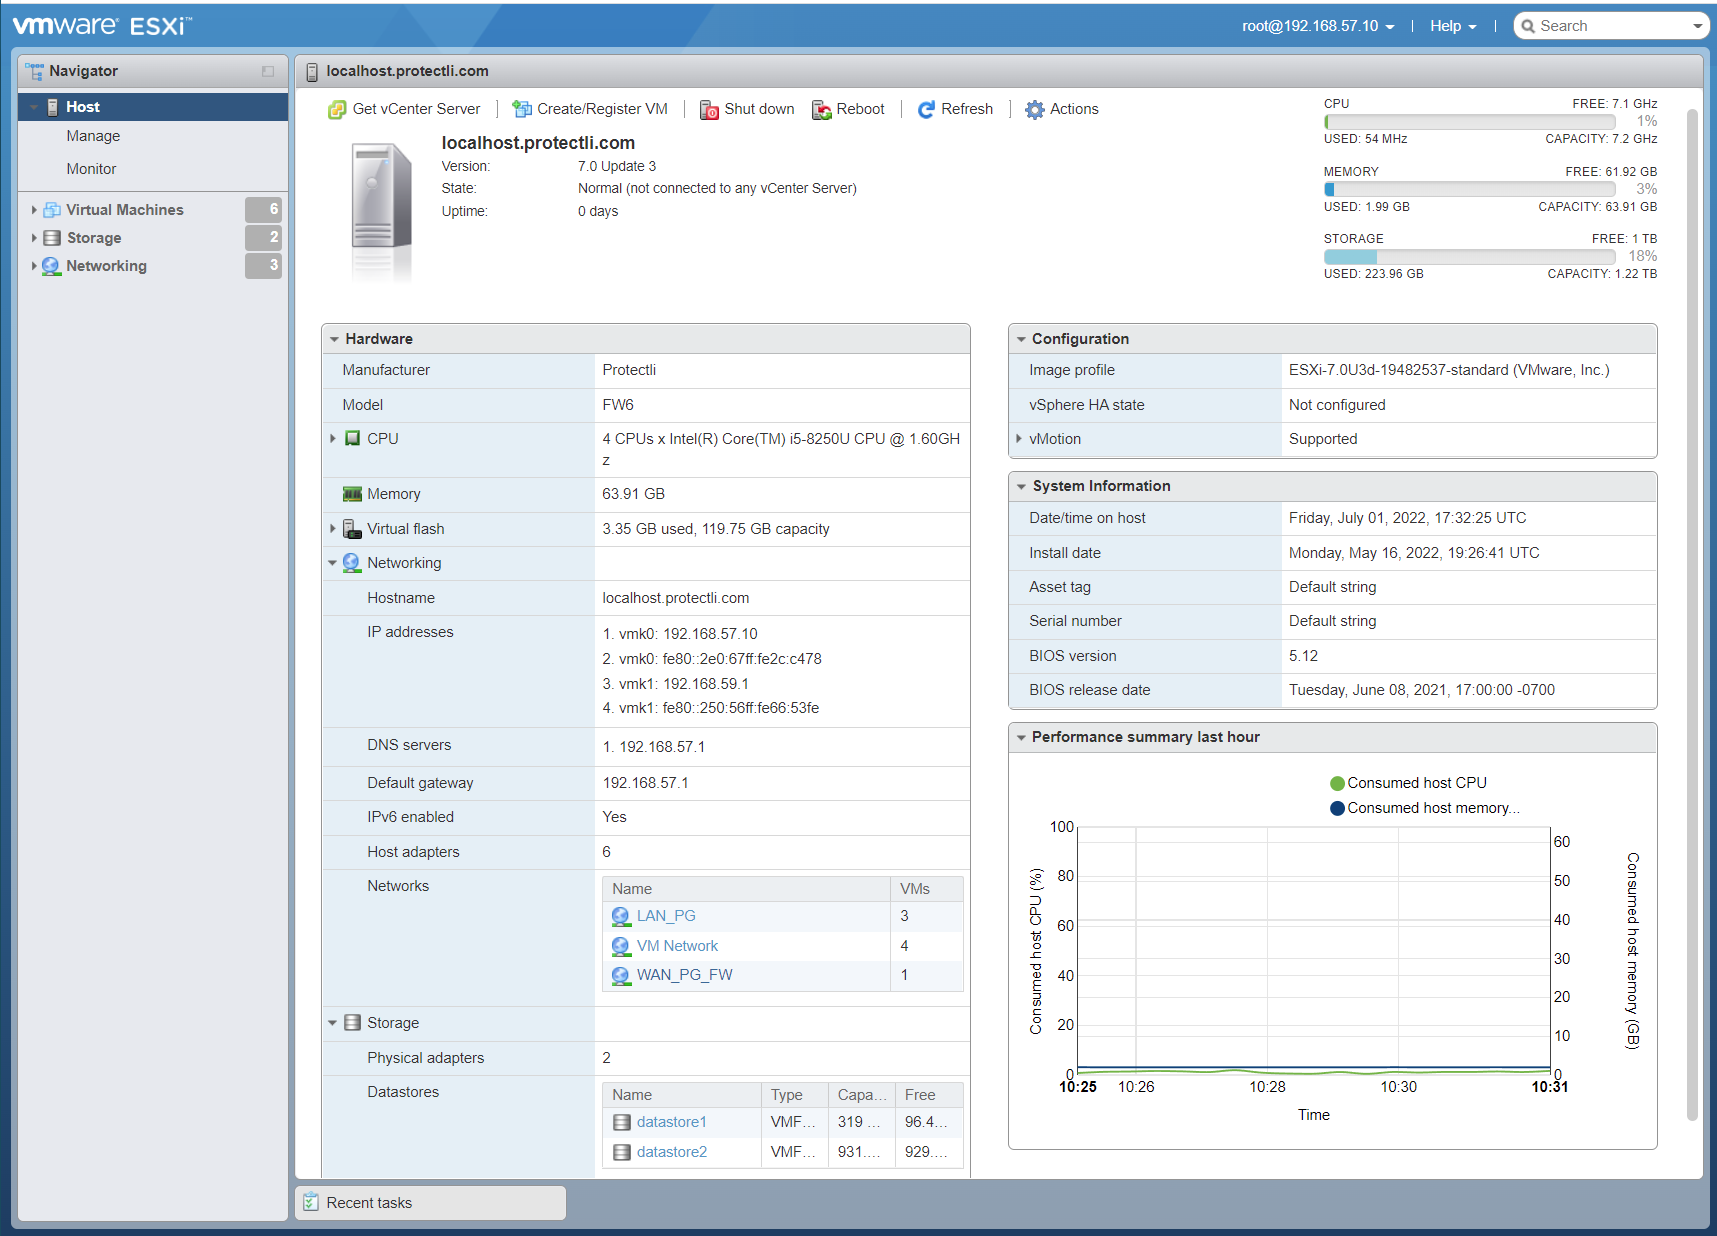Screen dimensions: 1717x1236
Task: Open the WAN_PG_FW network link
Action: click(x=684, y=975)
